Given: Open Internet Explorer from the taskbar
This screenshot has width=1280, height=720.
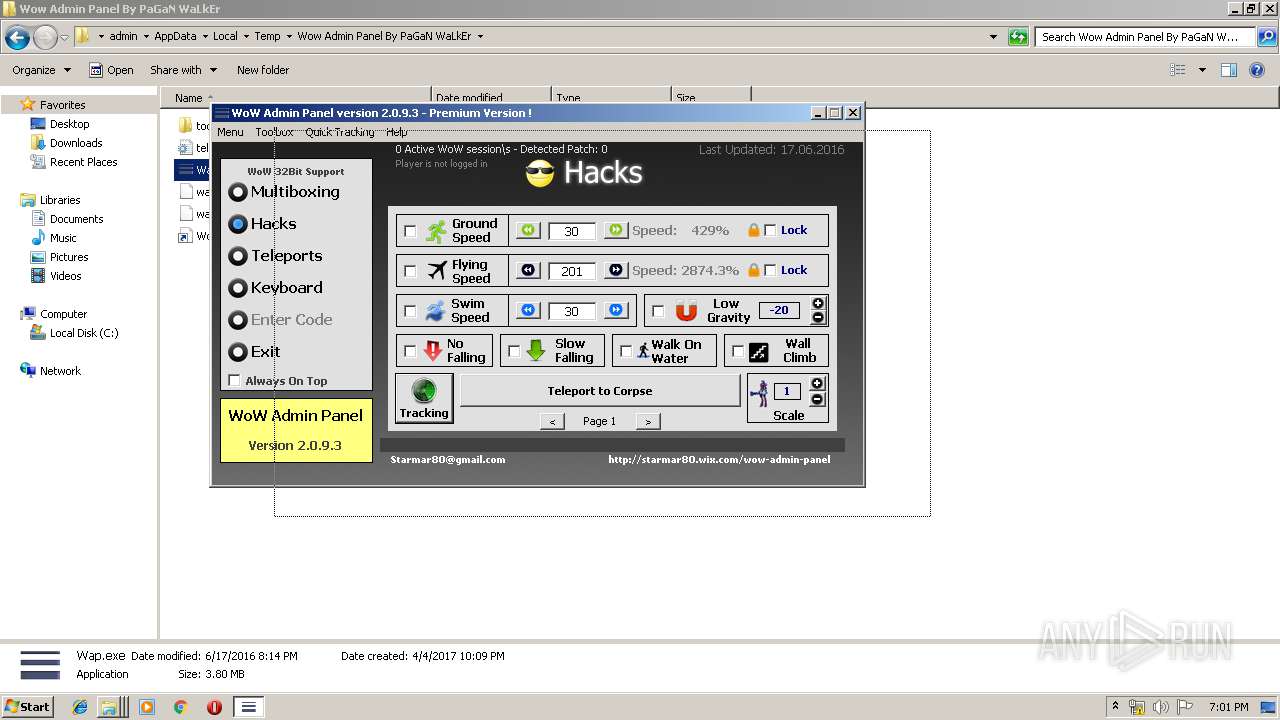Looking at the screenshot, I should [80, 707].
